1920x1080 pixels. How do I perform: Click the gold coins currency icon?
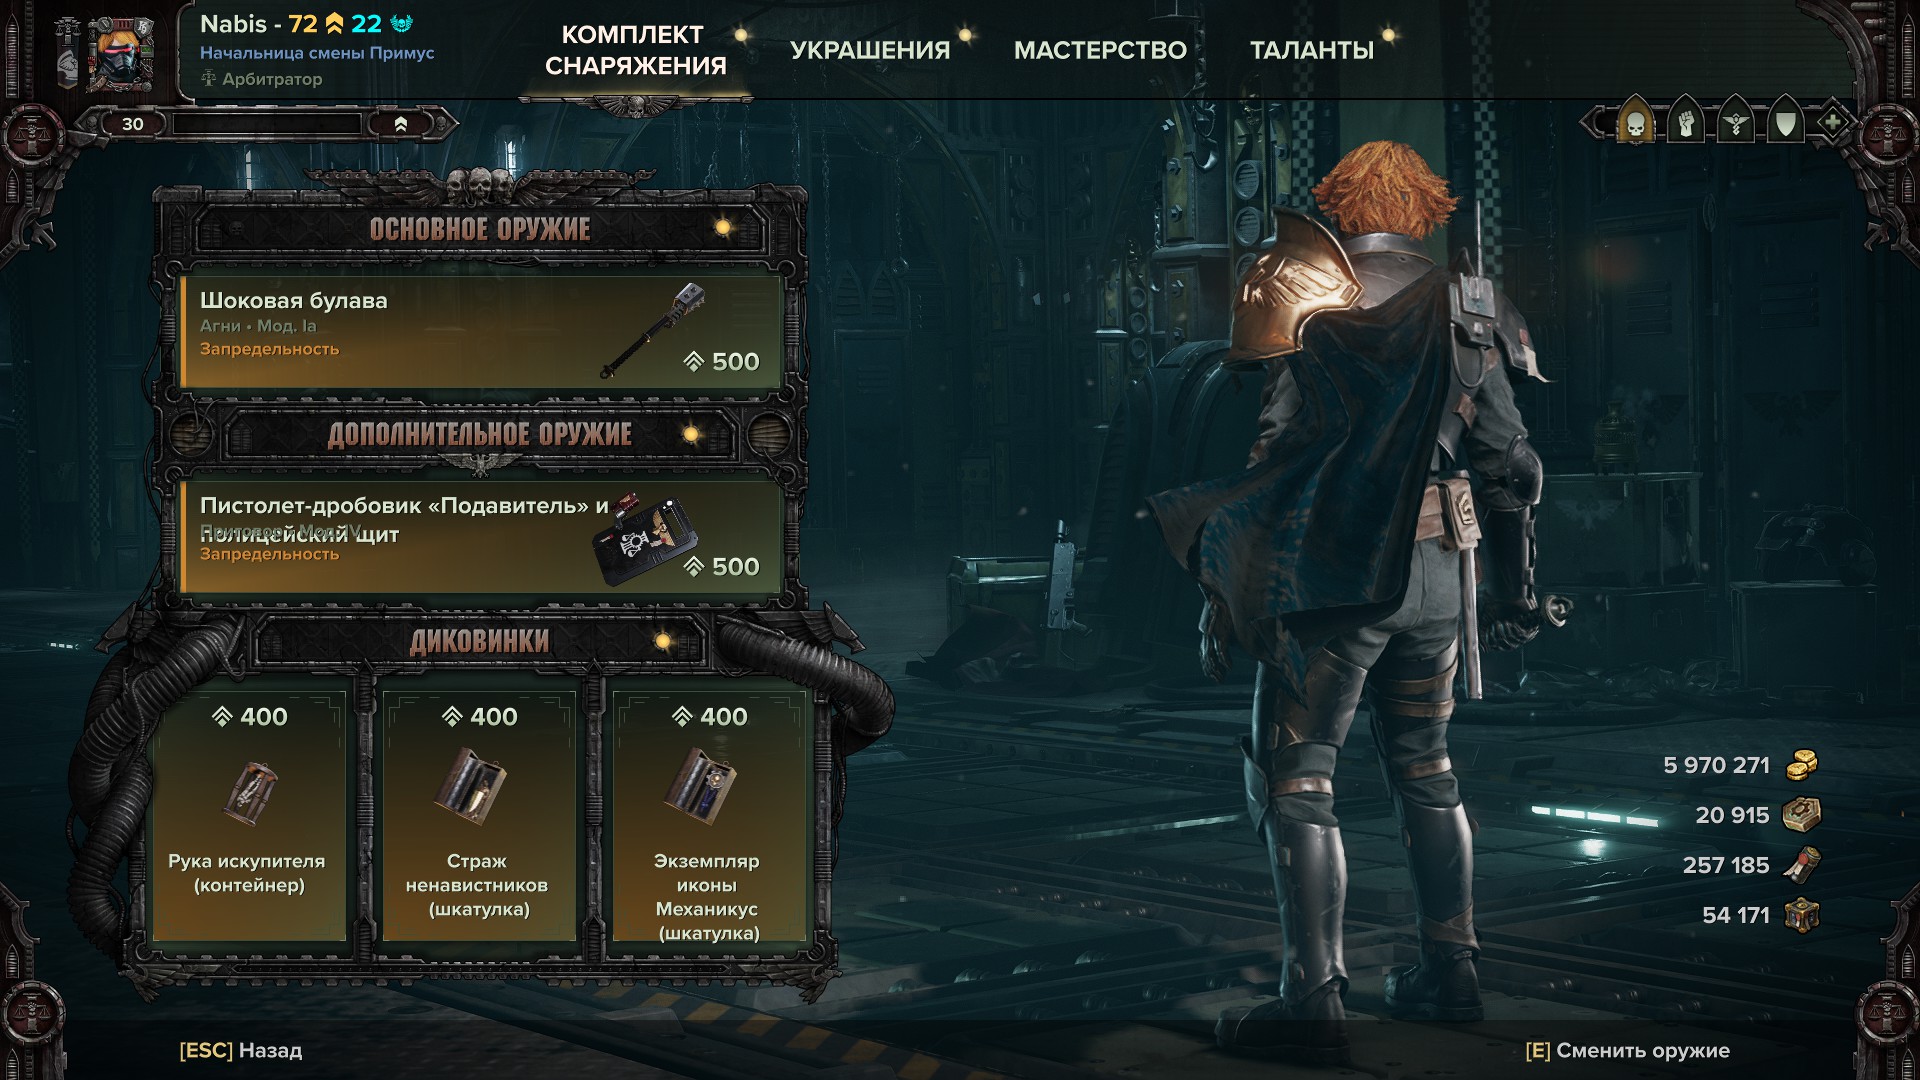pyautogui.click(x=1802, y=765)
